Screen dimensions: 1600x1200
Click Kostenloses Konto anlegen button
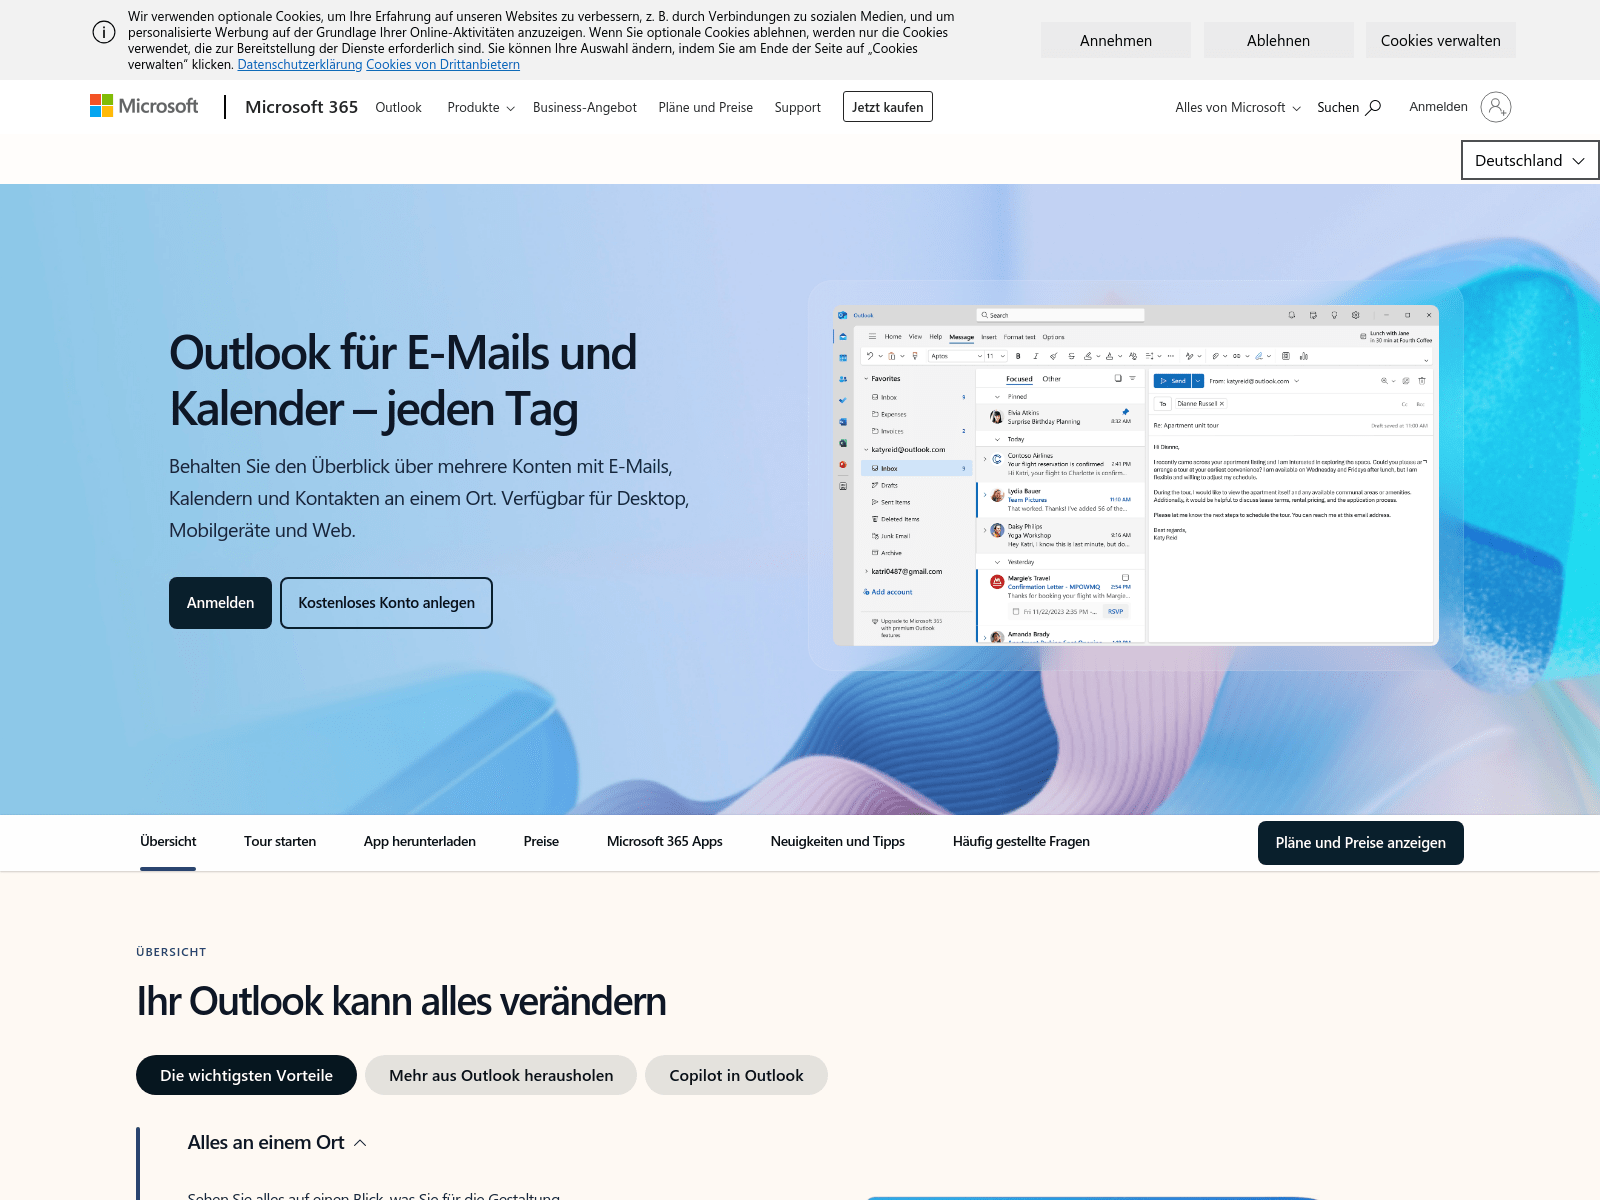pyautogui.click(x=386, y=603)
